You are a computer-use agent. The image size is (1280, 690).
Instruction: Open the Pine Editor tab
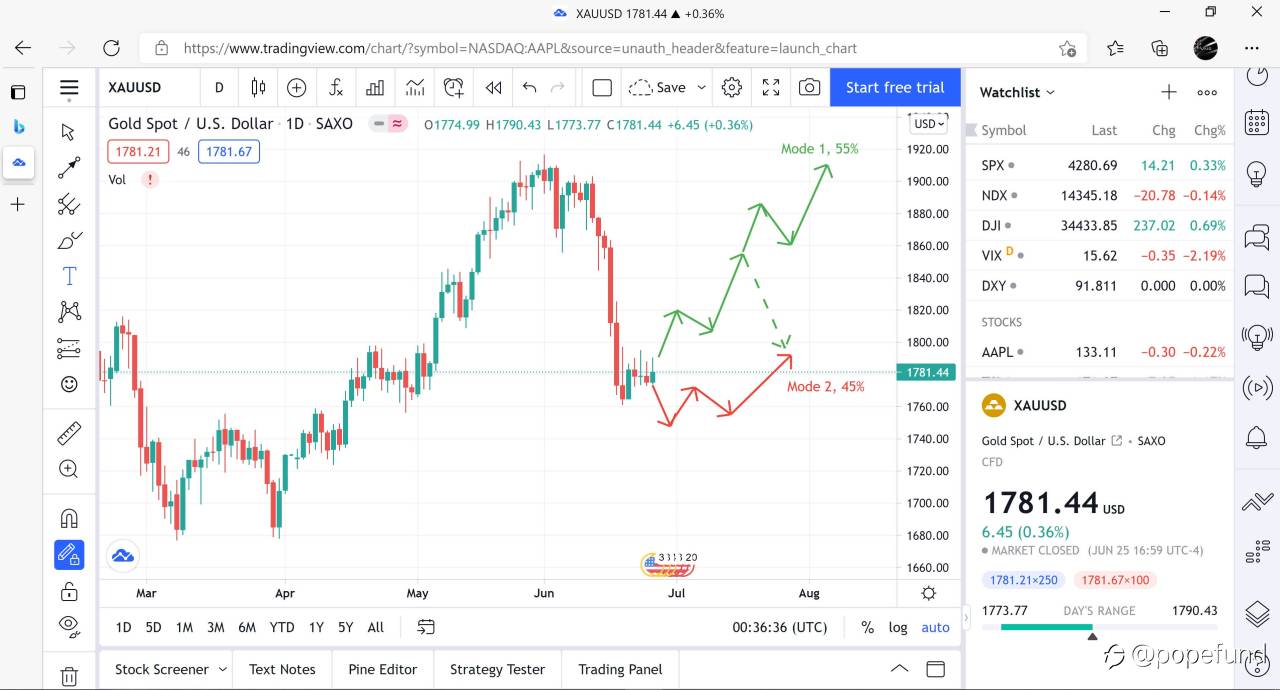pyautogui.click(x=383, y=669)
